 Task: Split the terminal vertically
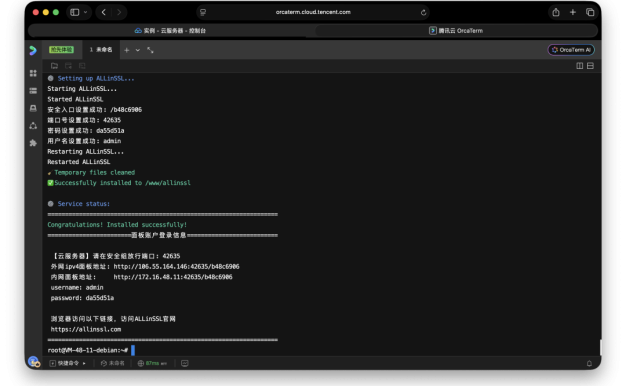coord(580,66)
